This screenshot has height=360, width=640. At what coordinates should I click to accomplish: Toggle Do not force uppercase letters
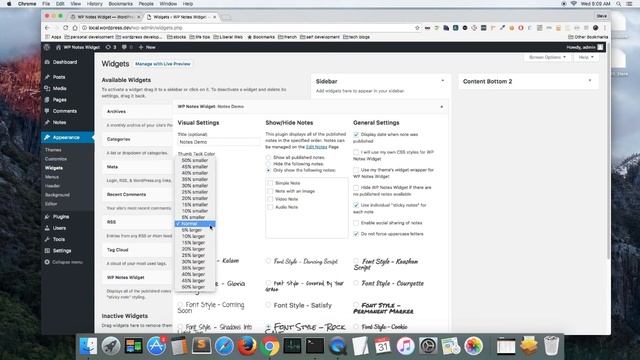click(x=356, y=234)
